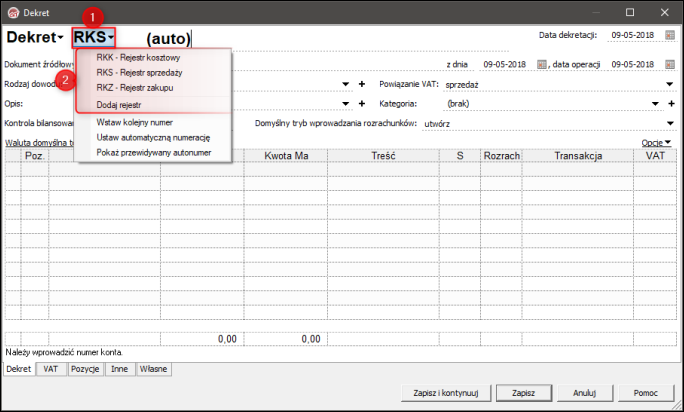Click the Anuluj button
684x412 pixels.
[585, 393]
